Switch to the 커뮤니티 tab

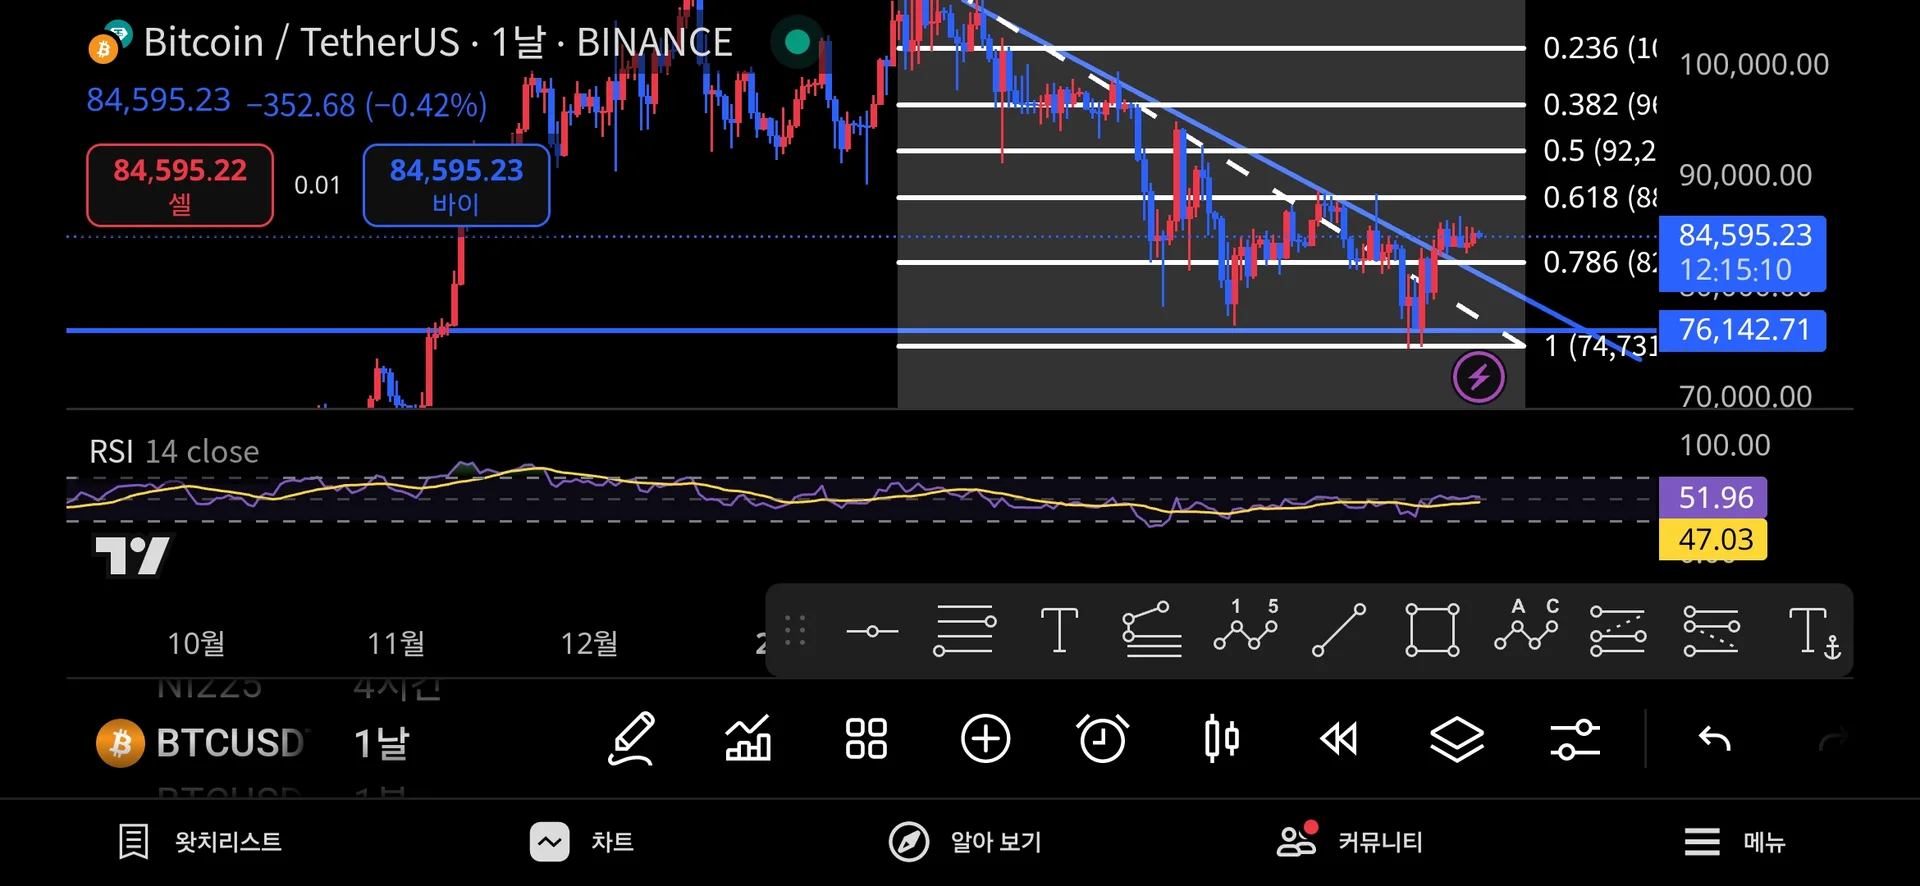pos(1350,842)
